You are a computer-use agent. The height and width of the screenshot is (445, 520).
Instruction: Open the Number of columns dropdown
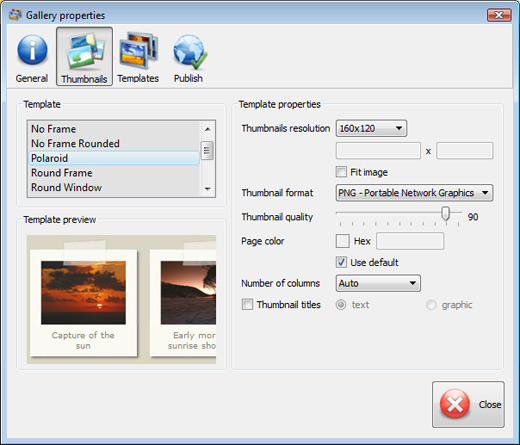378,283
